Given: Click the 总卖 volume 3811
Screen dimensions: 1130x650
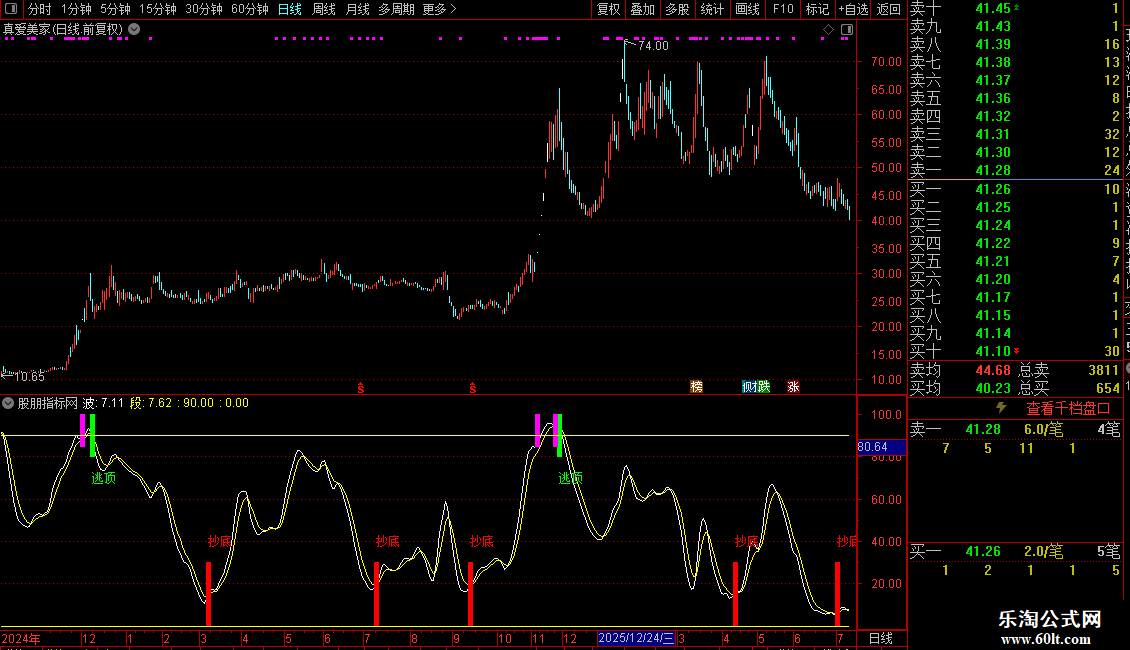Looking at the screenshot, I should [1103, 370].
